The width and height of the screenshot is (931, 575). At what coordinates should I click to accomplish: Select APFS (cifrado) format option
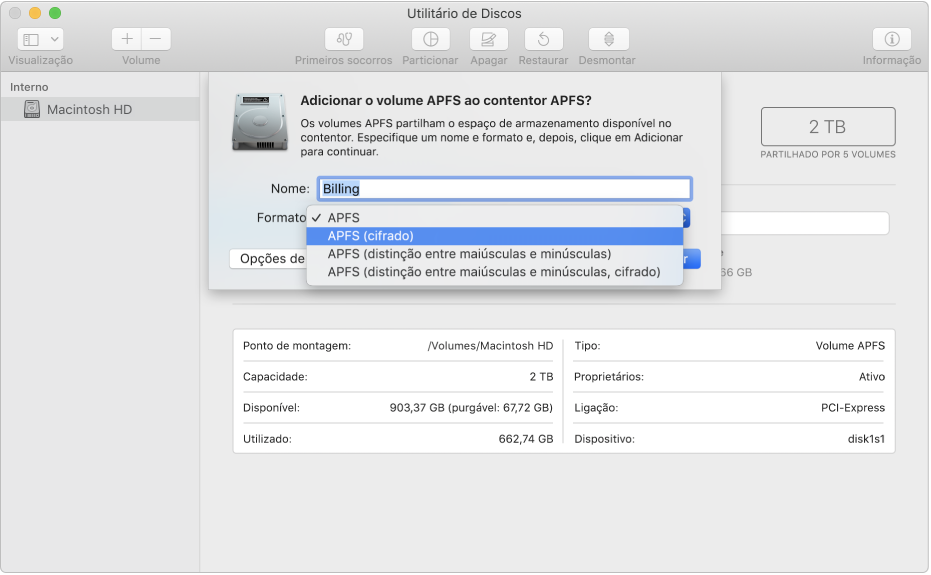click(495, 236)
